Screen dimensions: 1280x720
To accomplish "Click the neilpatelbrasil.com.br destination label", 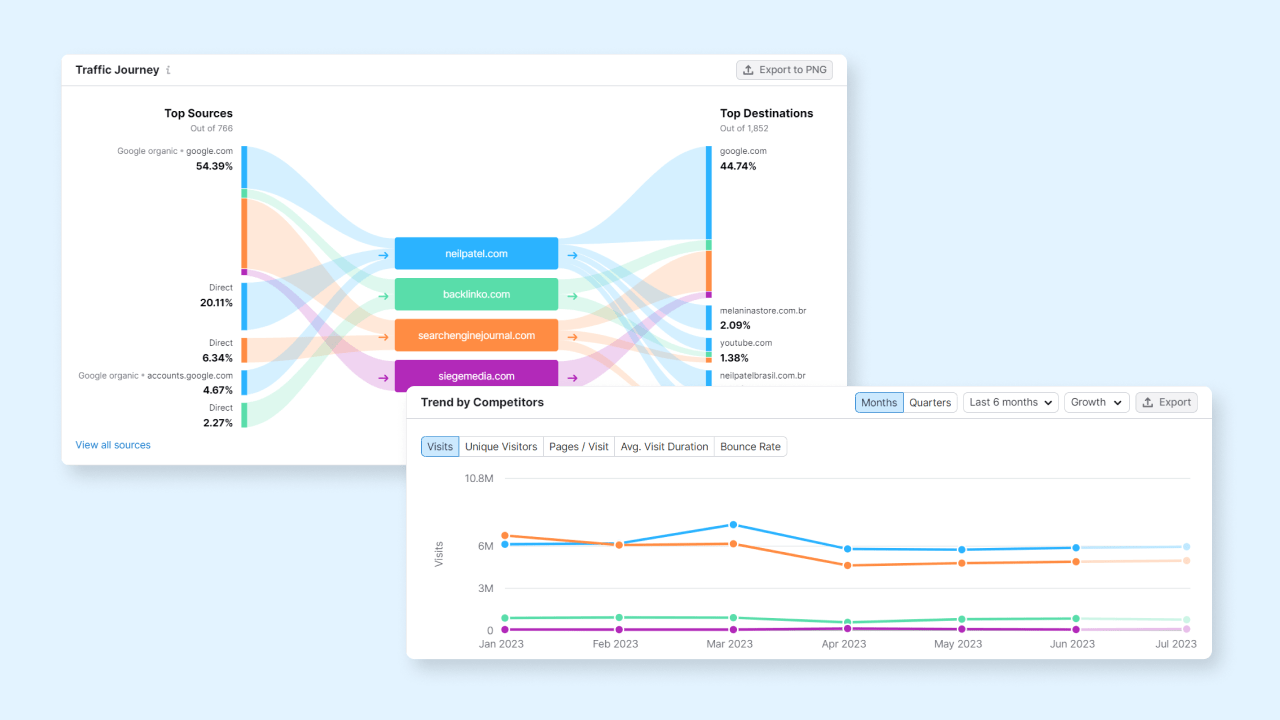I will (763, 376).
